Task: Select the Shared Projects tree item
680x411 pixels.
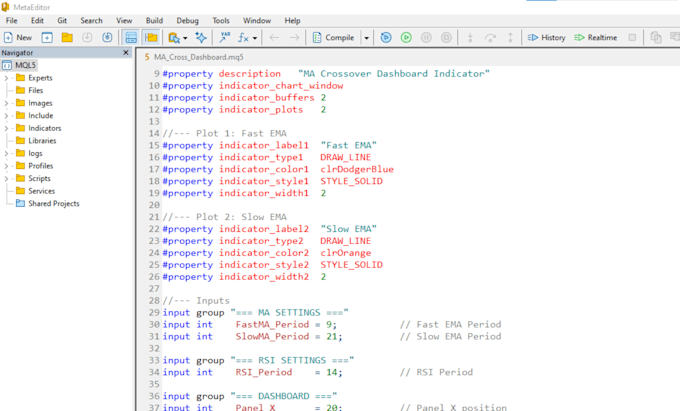Action: pyautogui.click(x=48, y=203)
